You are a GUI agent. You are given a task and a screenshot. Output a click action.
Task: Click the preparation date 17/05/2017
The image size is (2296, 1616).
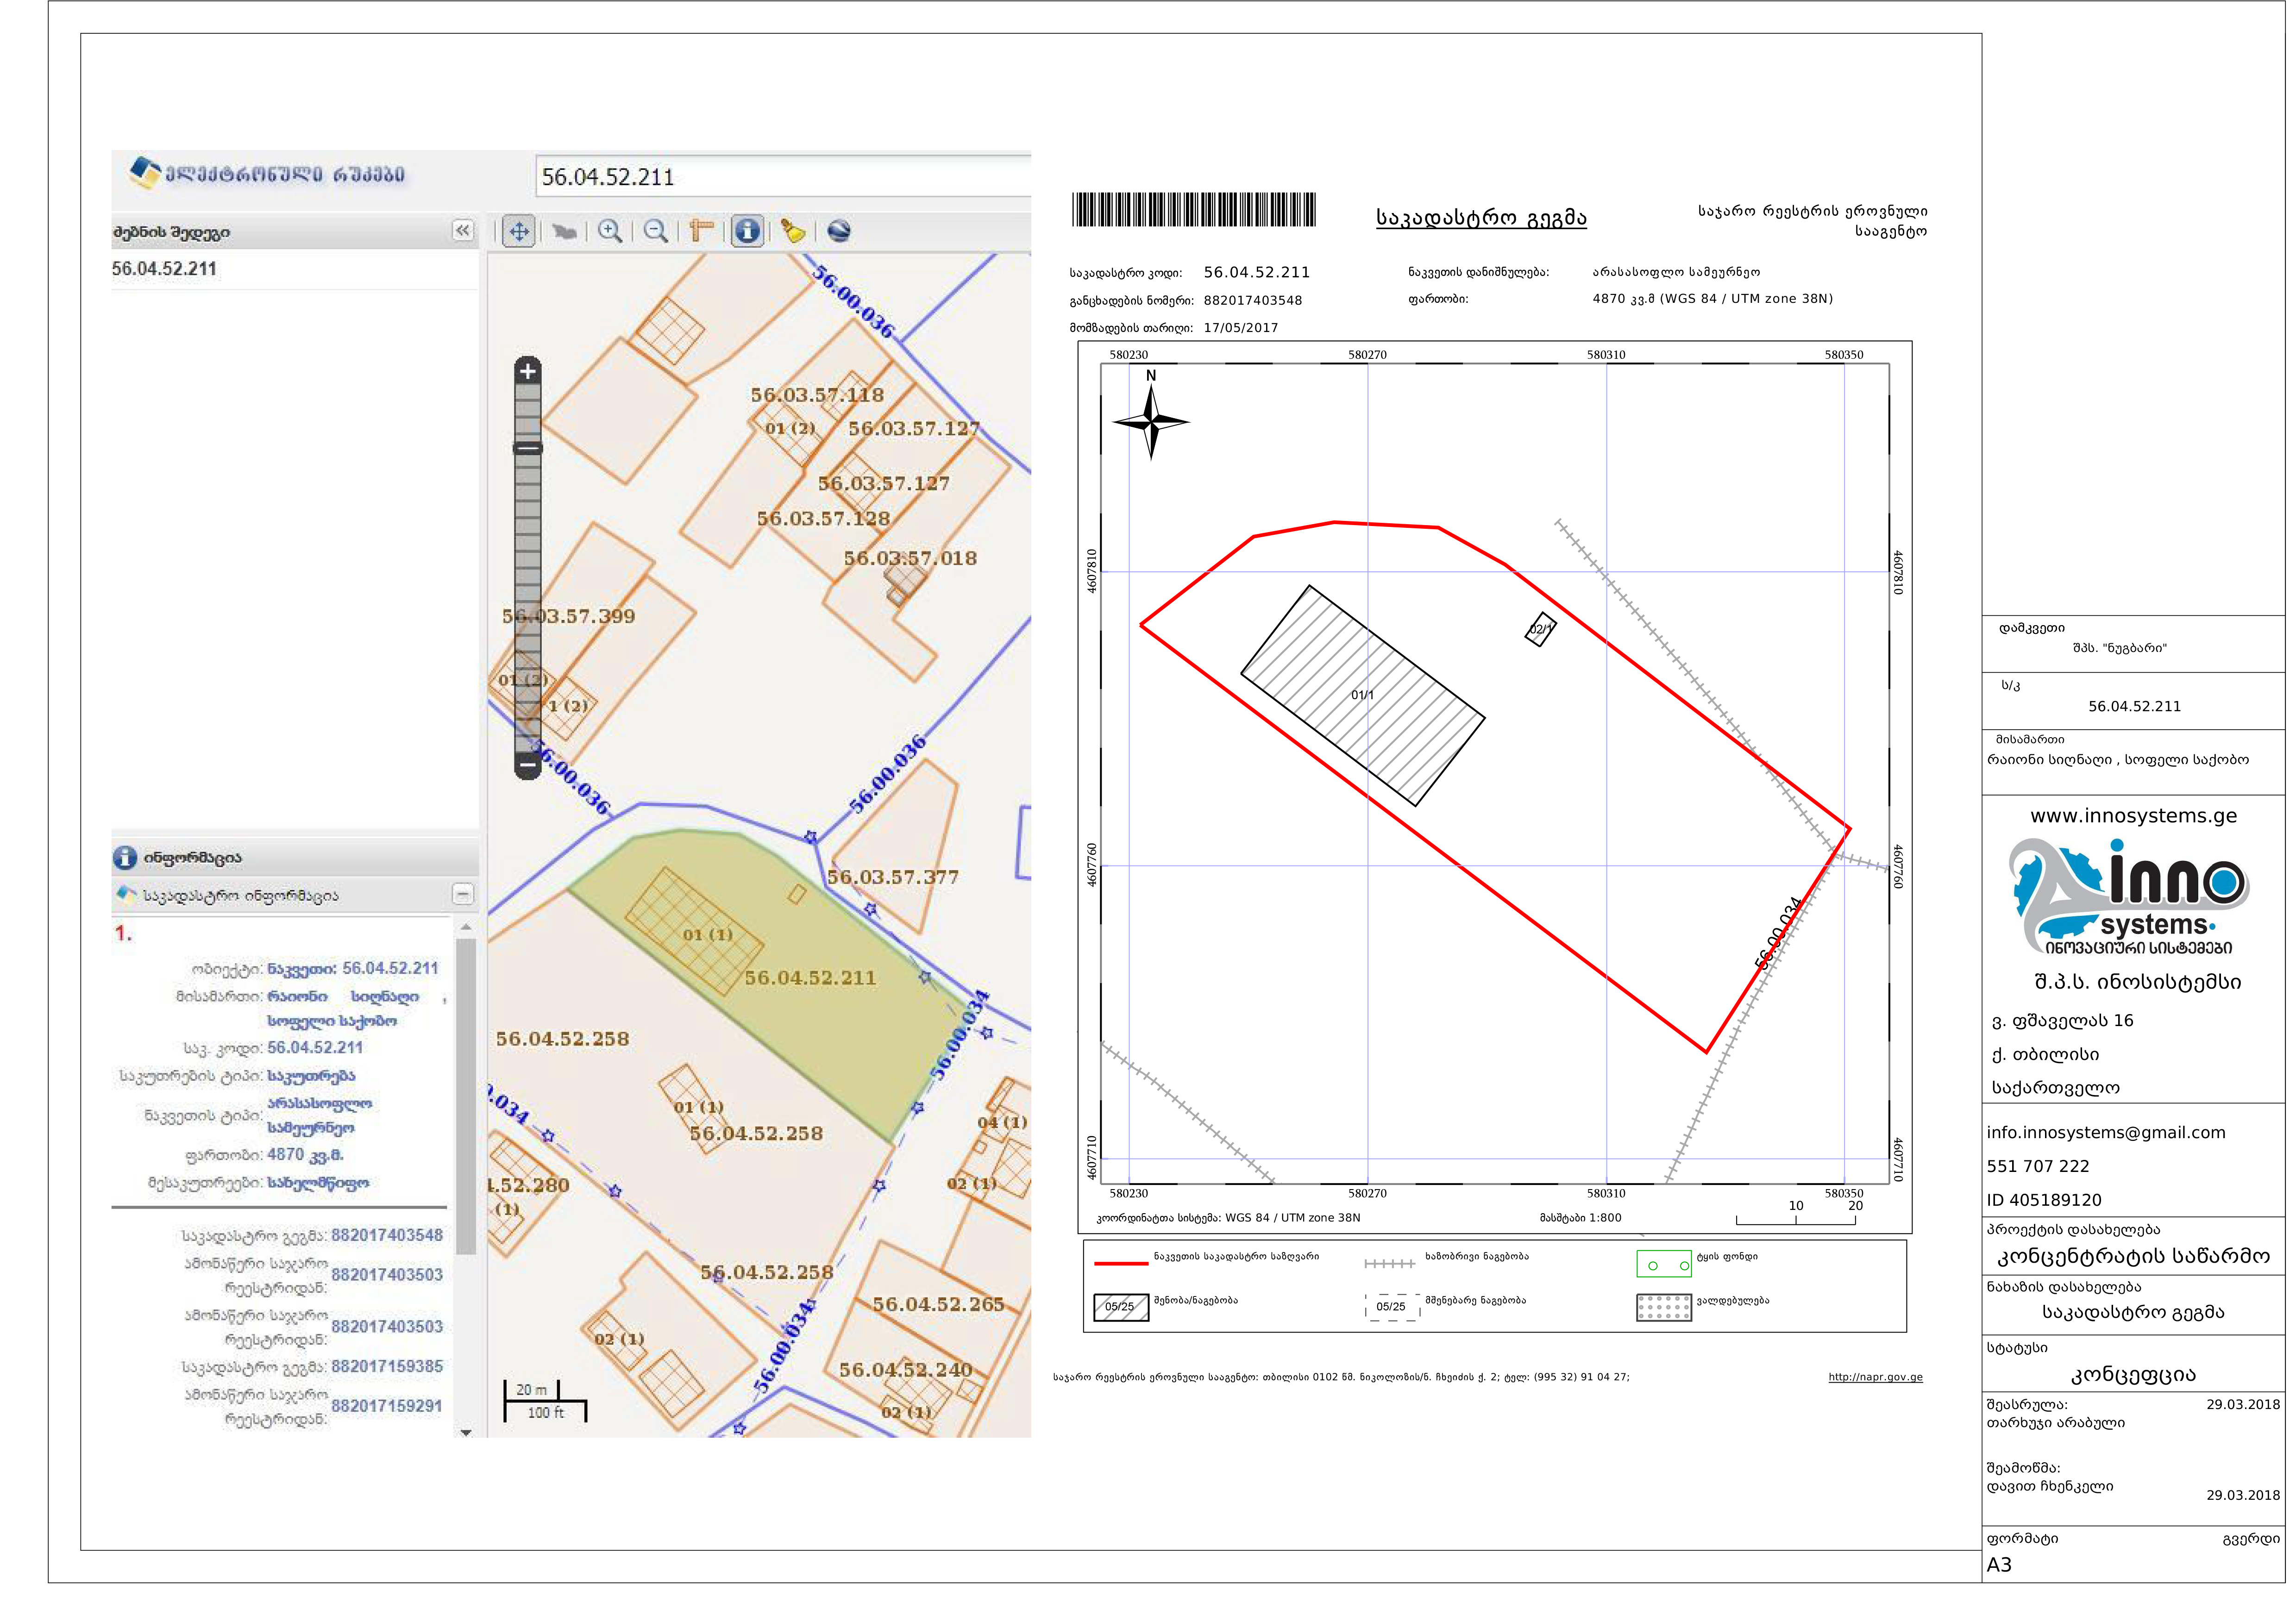point(1241,328)
